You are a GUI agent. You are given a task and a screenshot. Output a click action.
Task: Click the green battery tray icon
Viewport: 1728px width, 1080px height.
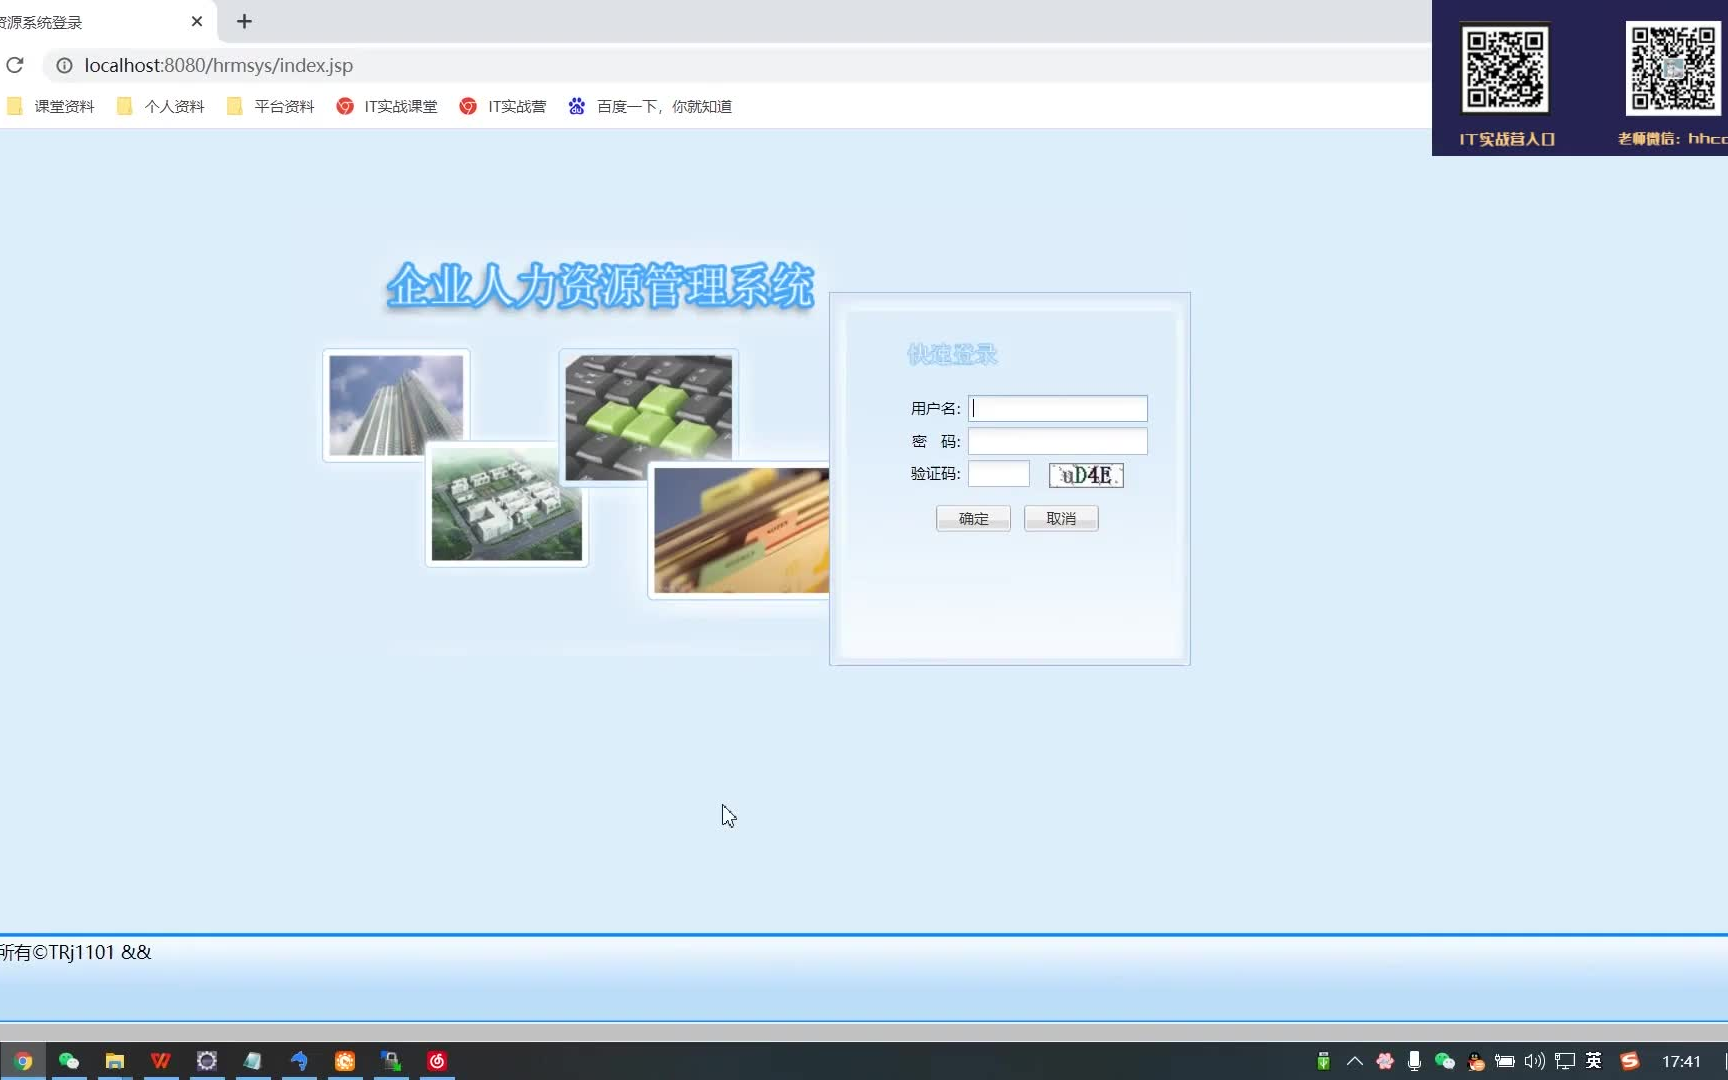[x=1323, y=1061]
